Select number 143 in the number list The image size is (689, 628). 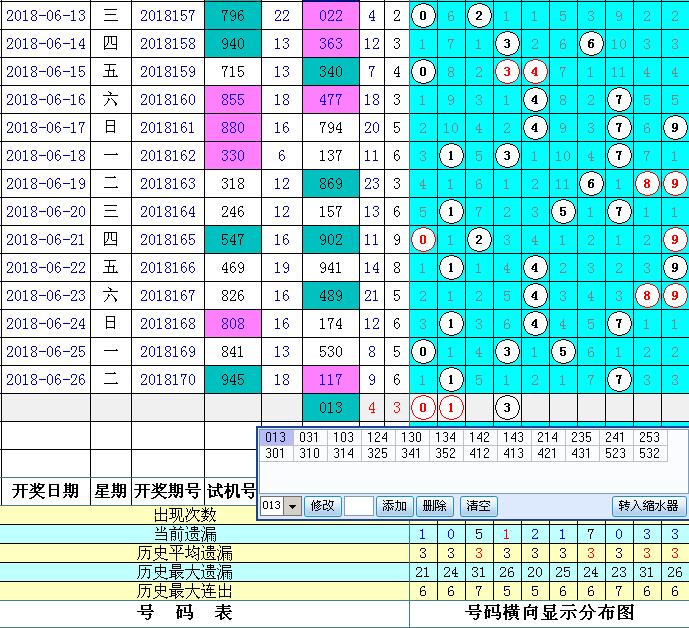pos(513,437)
